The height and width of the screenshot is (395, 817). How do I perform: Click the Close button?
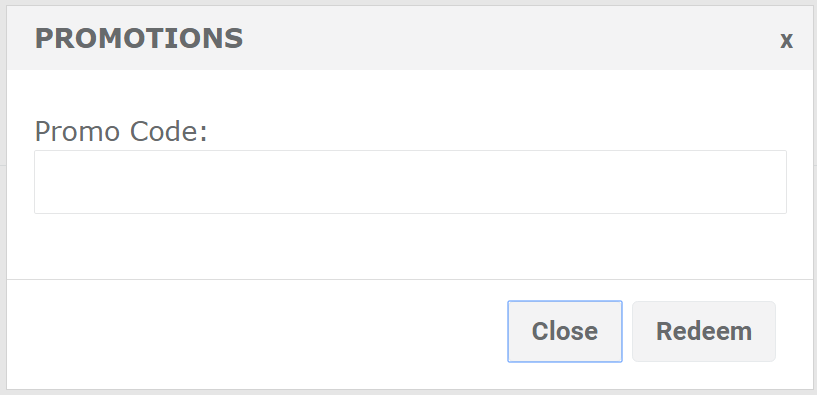564,331
